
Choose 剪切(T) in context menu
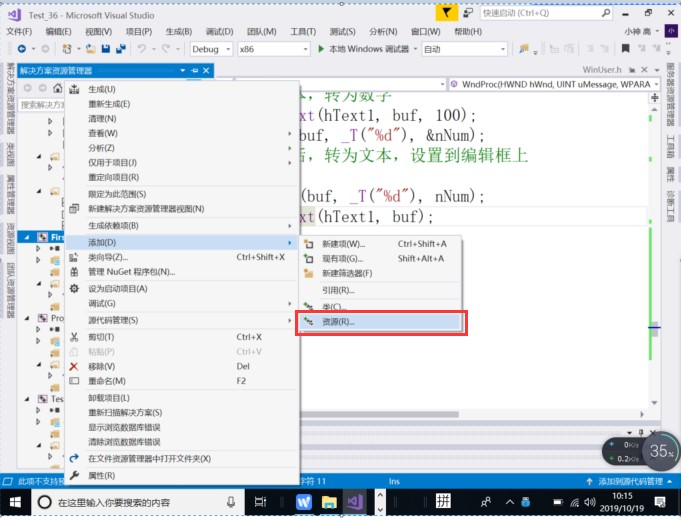coord(182,337)
